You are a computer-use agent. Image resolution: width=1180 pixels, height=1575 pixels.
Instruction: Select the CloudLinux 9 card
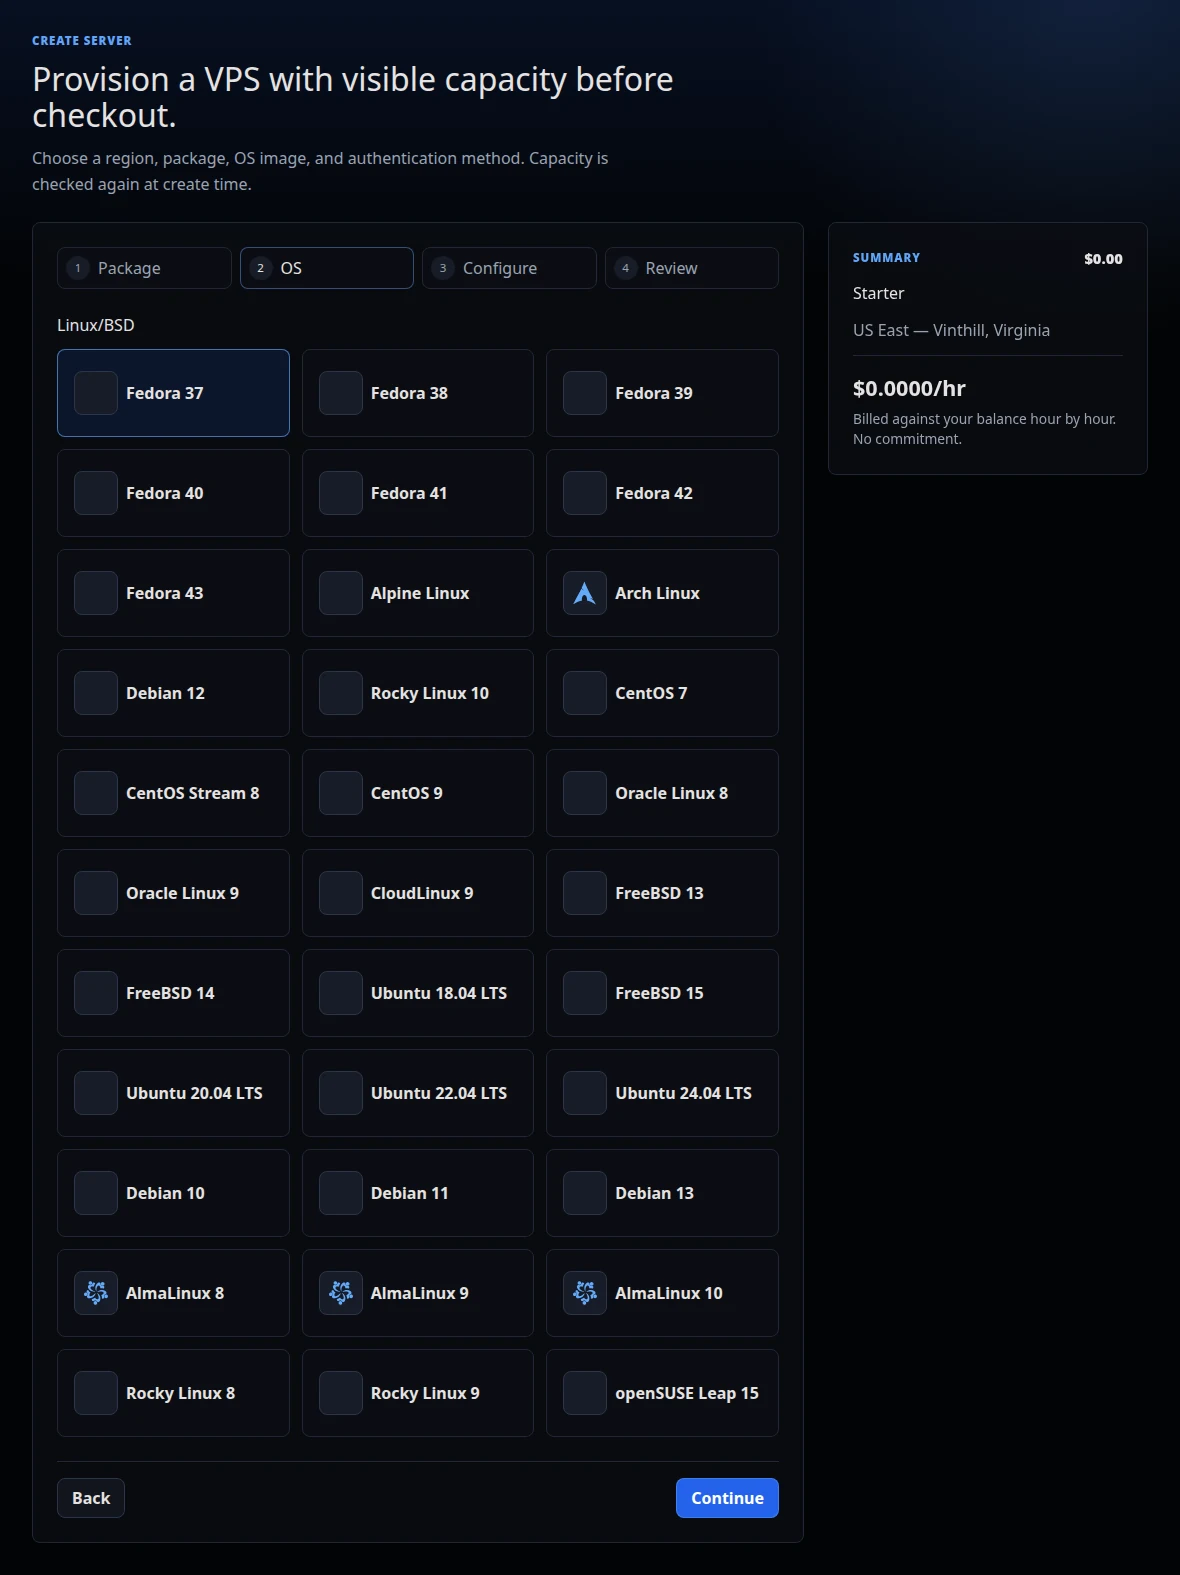click(x=418, y=893)
